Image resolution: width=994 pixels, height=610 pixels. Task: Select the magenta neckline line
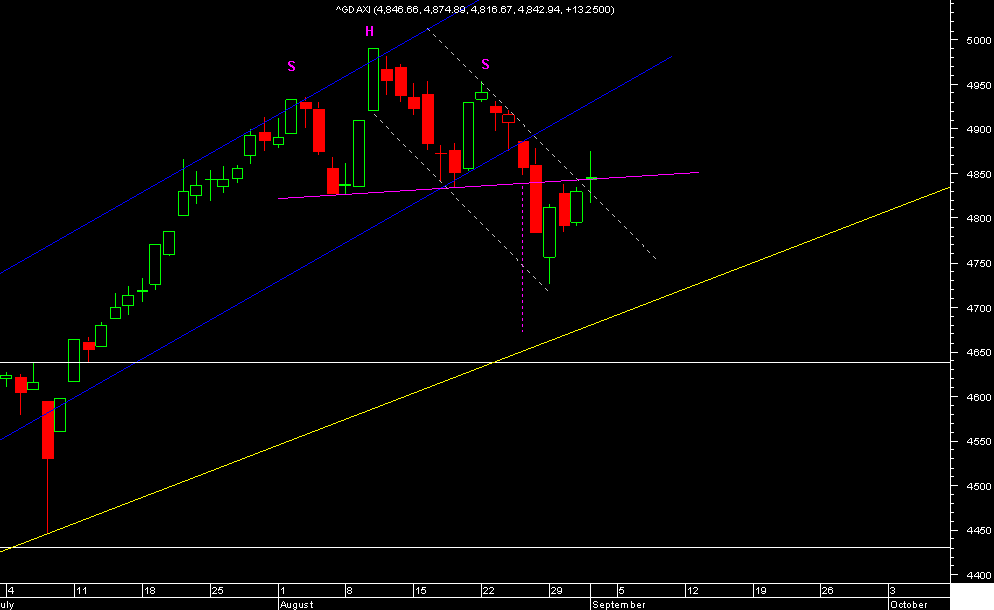tap(488, 185)
